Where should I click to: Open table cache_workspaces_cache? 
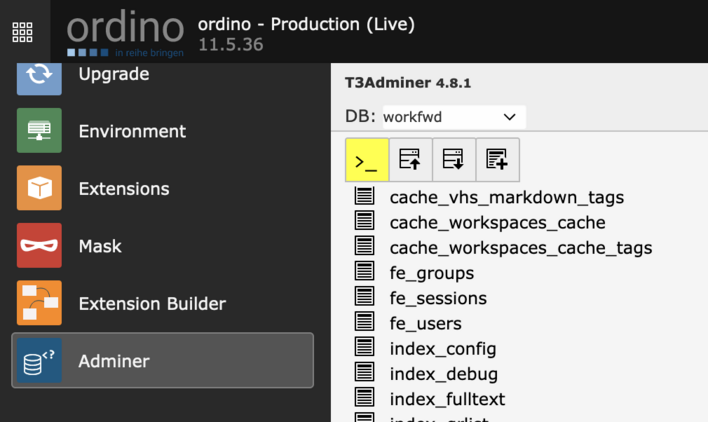498,223
